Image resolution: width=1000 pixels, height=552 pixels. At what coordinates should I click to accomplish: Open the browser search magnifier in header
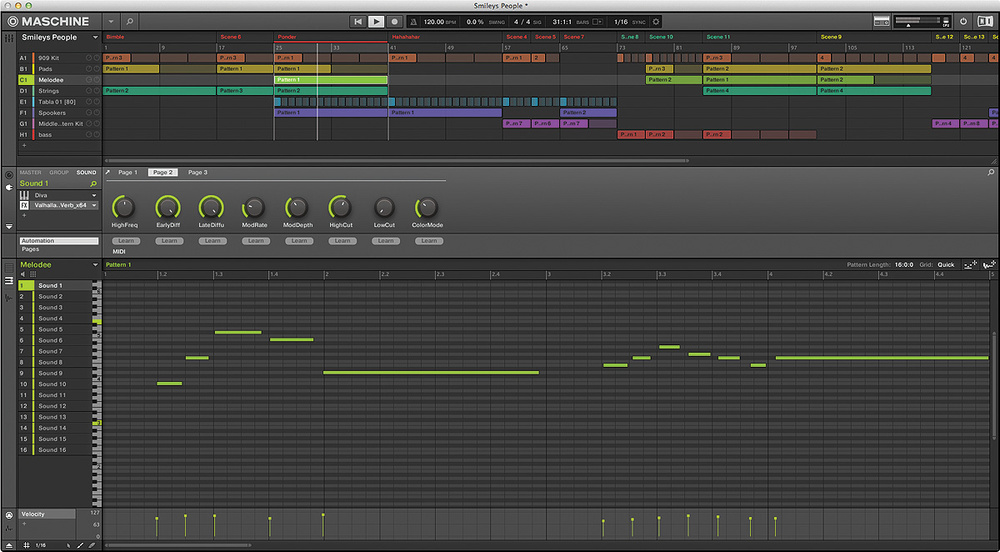129,21
